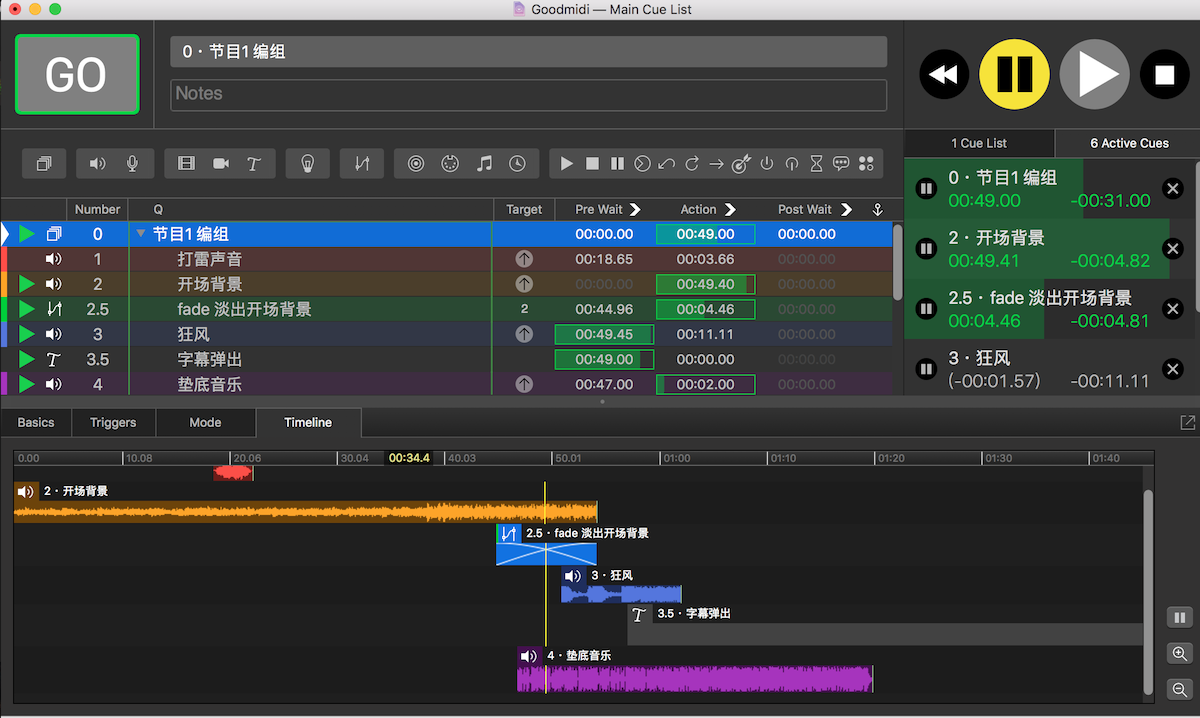Screen dimensions: 1200x718
Task: Open the Timeline inspector tab
Action: [308, 422]
